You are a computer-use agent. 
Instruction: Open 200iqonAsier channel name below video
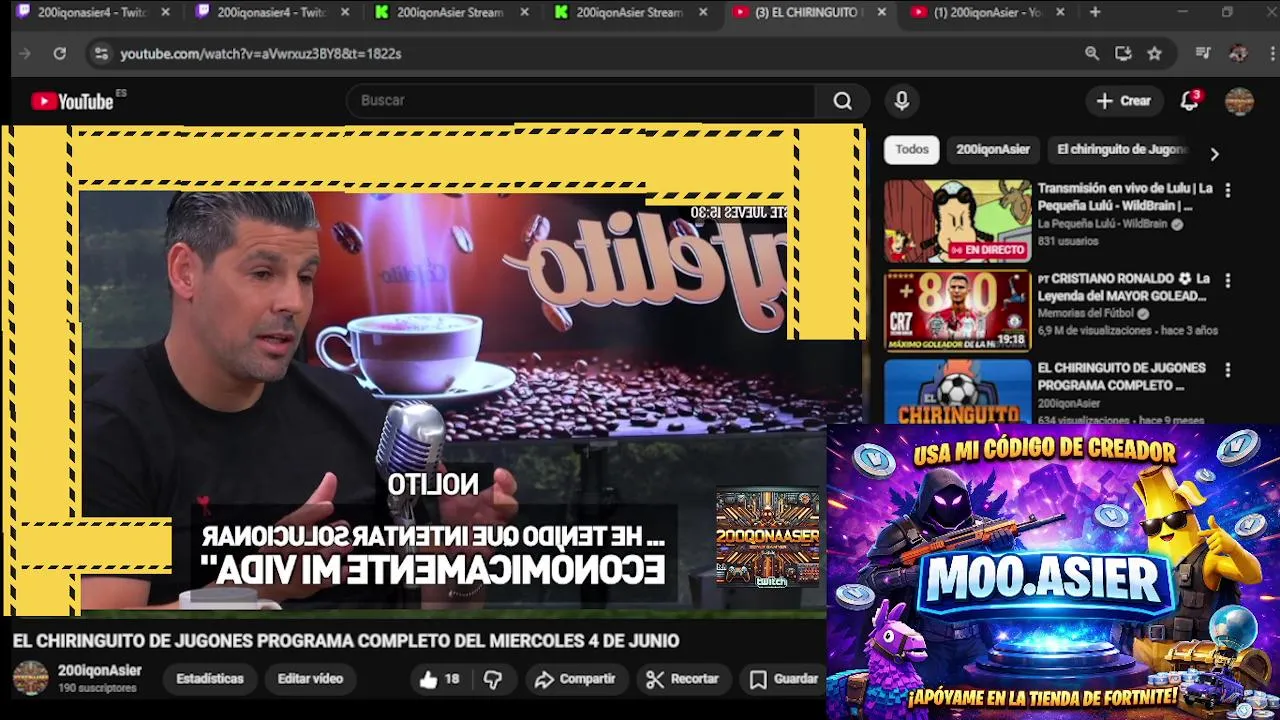click(x=99, y=671)
